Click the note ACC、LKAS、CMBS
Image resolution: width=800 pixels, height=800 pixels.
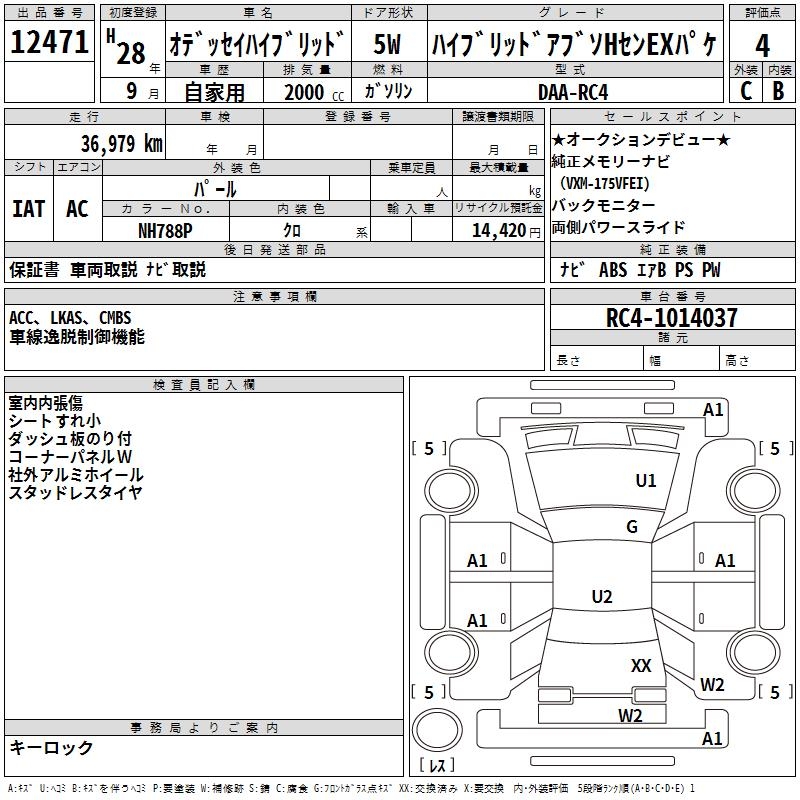click(x=70, y=318)
